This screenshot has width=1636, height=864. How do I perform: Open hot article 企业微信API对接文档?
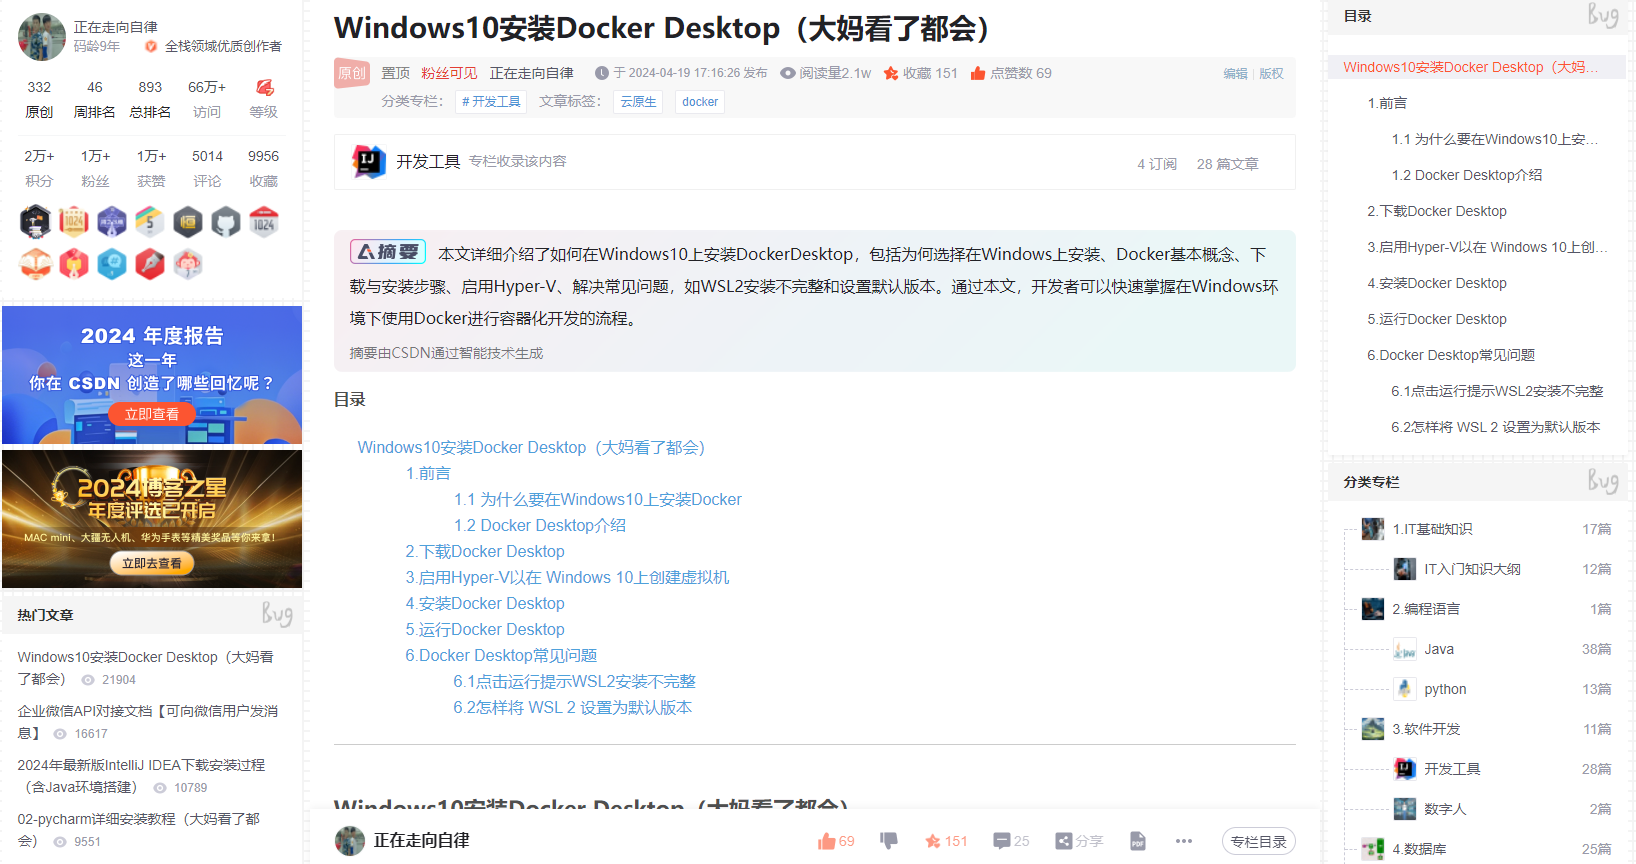pyautogui.click(x=148, y=722)
